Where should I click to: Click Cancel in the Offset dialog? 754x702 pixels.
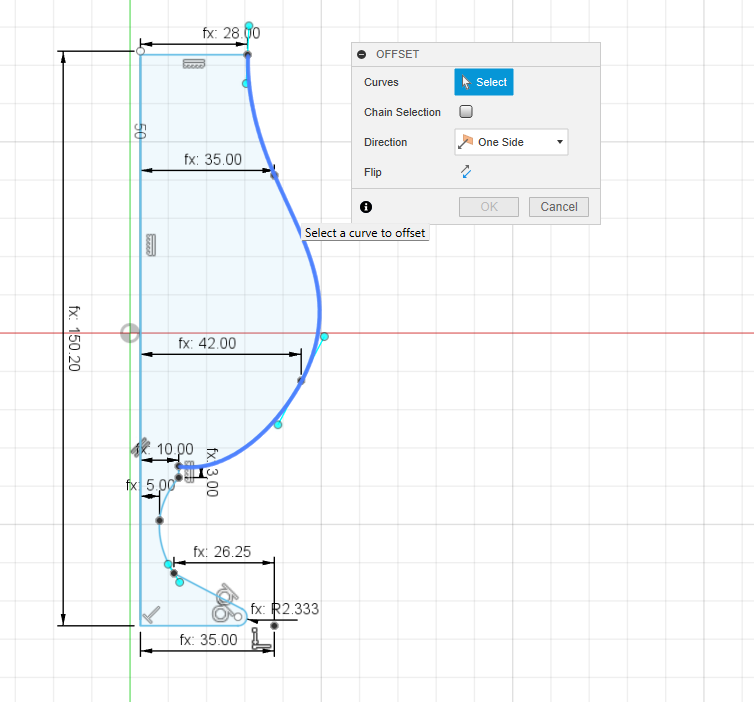[558, 207]
